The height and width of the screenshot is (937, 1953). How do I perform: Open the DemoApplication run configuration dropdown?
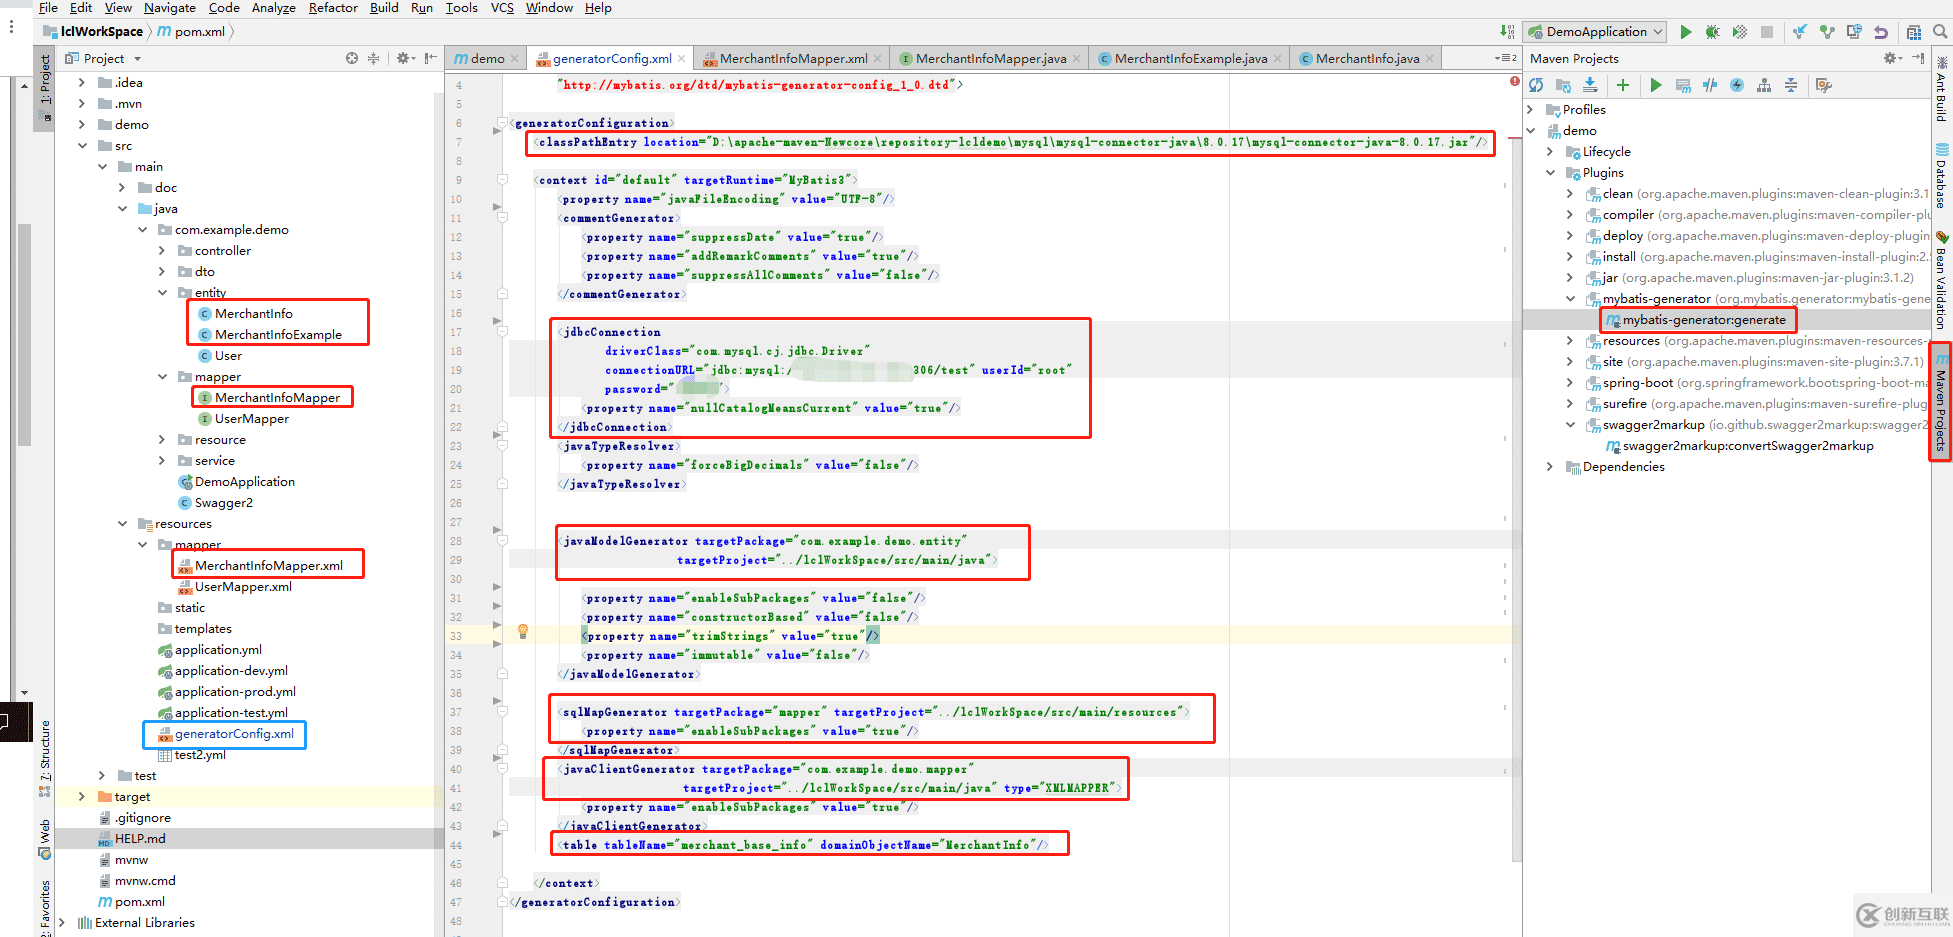click(x=1596, y=32)
